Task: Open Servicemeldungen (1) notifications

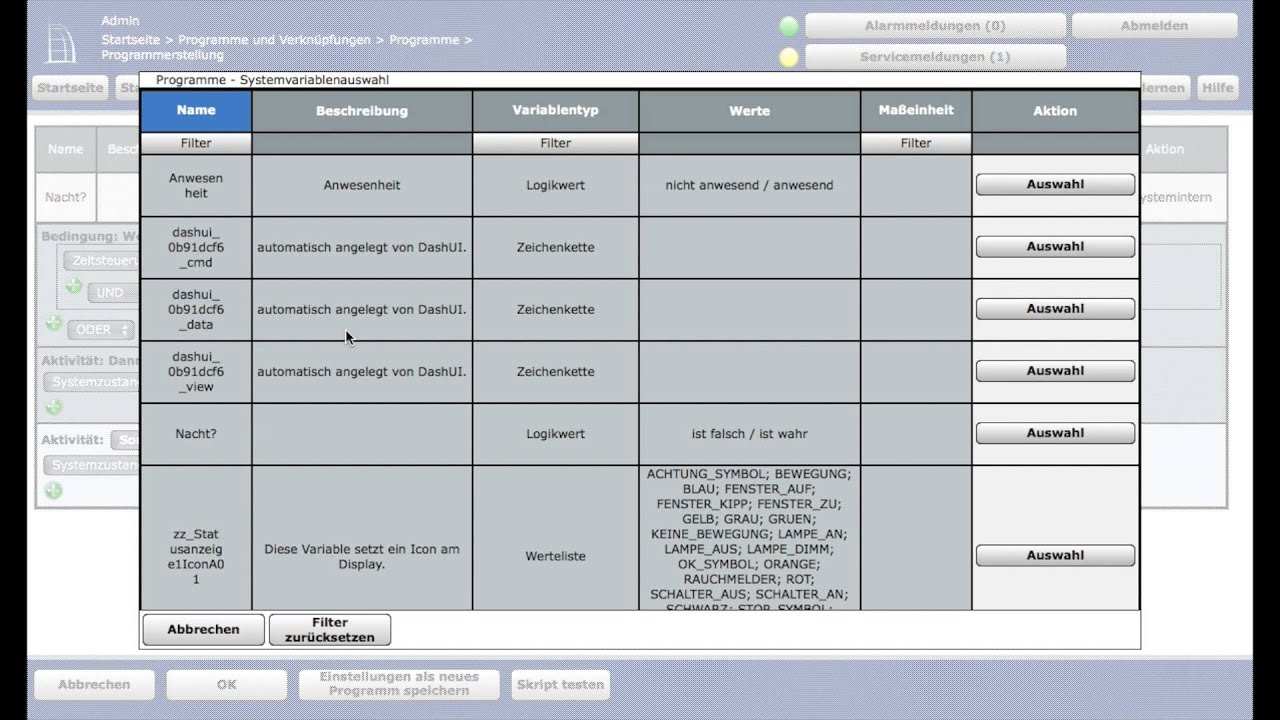Action: [x=935, y=57]
